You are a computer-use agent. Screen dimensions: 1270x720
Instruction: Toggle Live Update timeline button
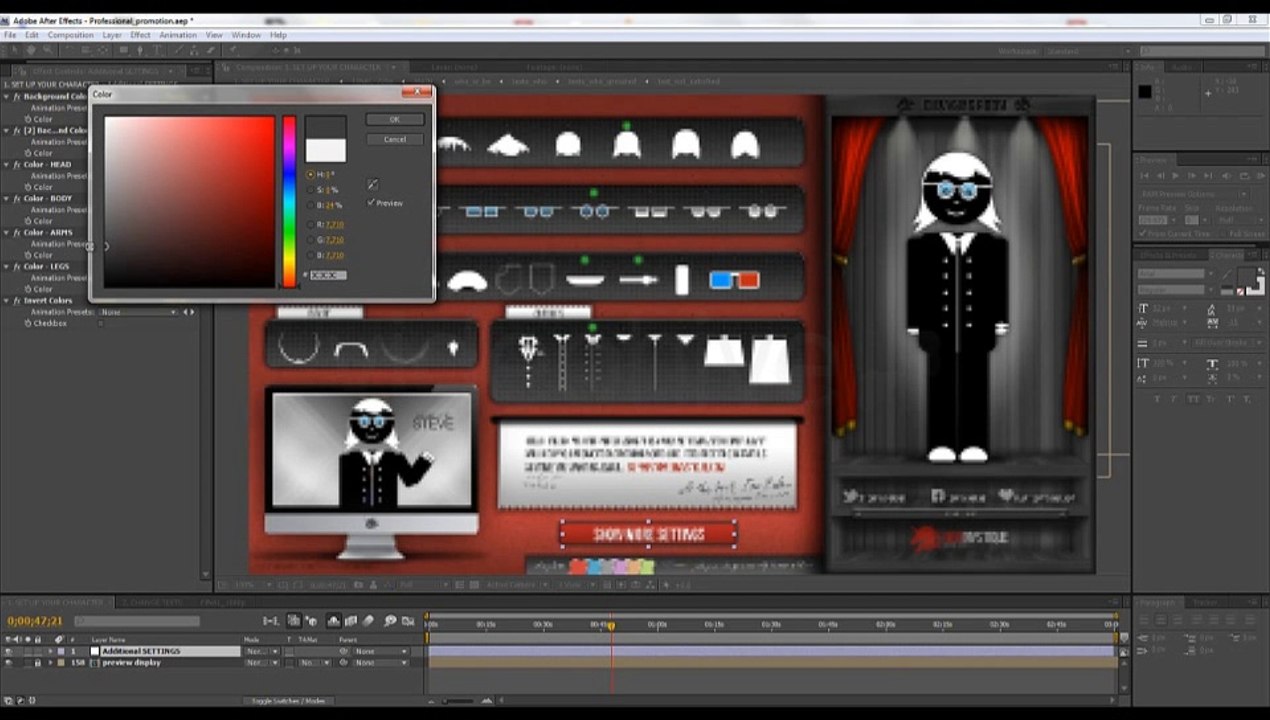coord(294,621)
